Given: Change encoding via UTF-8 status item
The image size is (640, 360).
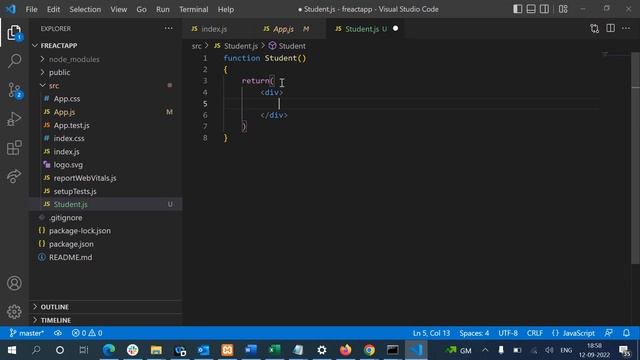Looking at the screenshot, I should [x=508, y=333].
